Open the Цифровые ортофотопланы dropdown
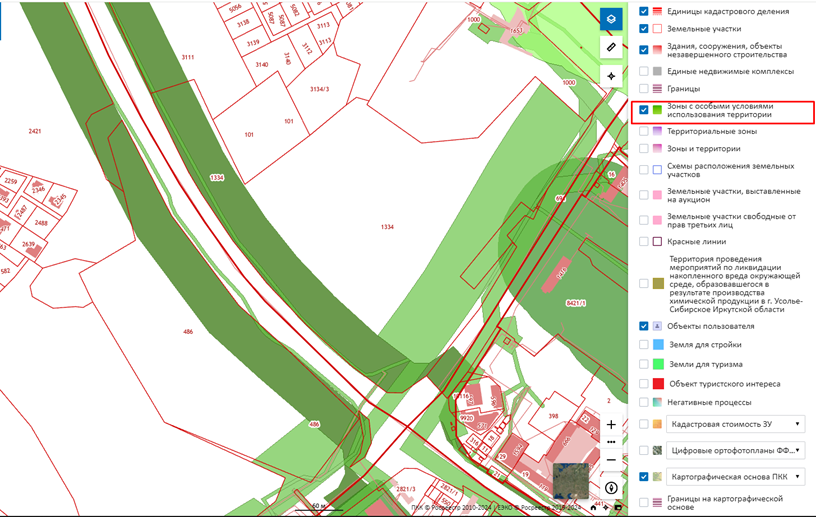The height and width of the screenshot is (517, 816). coord(735,450)
